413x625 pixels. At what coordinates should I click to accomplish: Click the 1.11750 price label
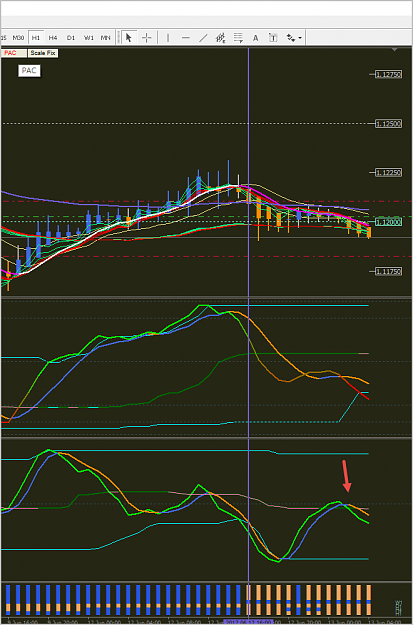point(388,271)
